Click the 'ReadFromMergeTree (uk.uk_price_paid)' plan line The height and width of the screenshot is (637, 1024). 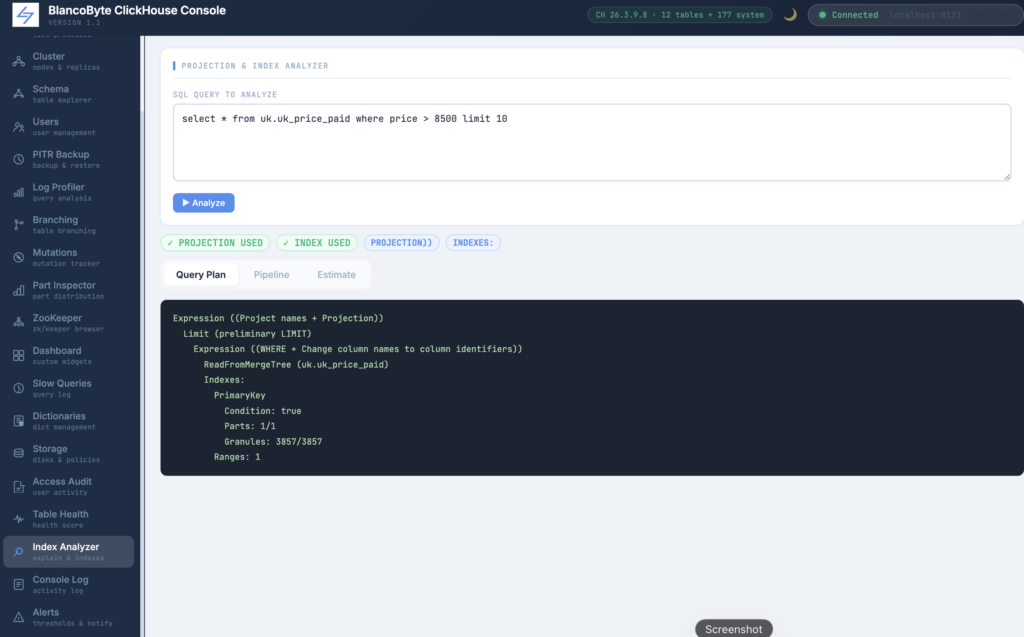[296, 365]
